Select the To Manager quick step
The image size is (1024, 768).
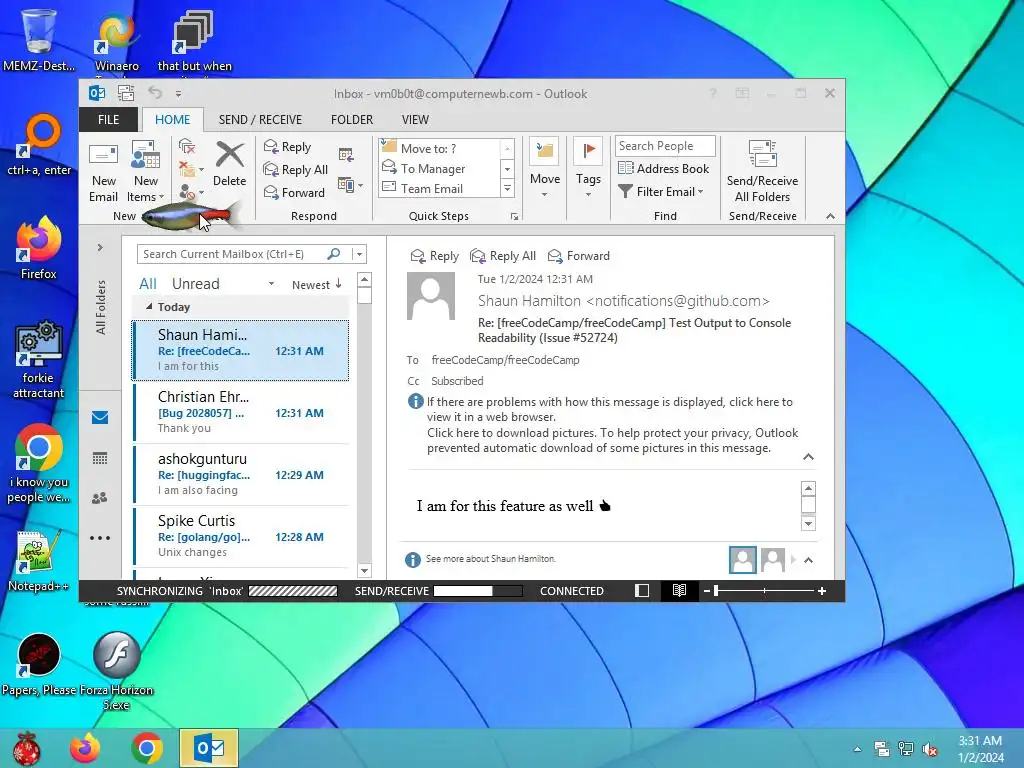(439, 168)
